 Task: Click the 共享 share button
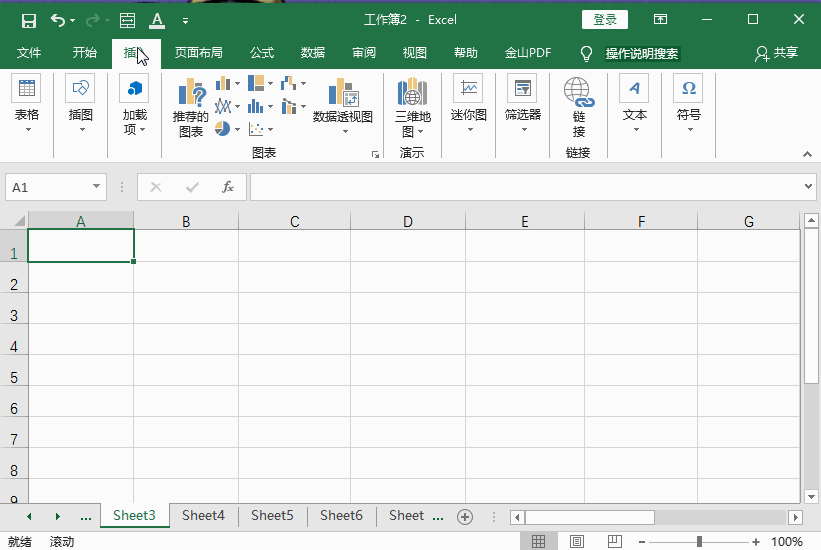pyautogui.click(x=777, y=53)
